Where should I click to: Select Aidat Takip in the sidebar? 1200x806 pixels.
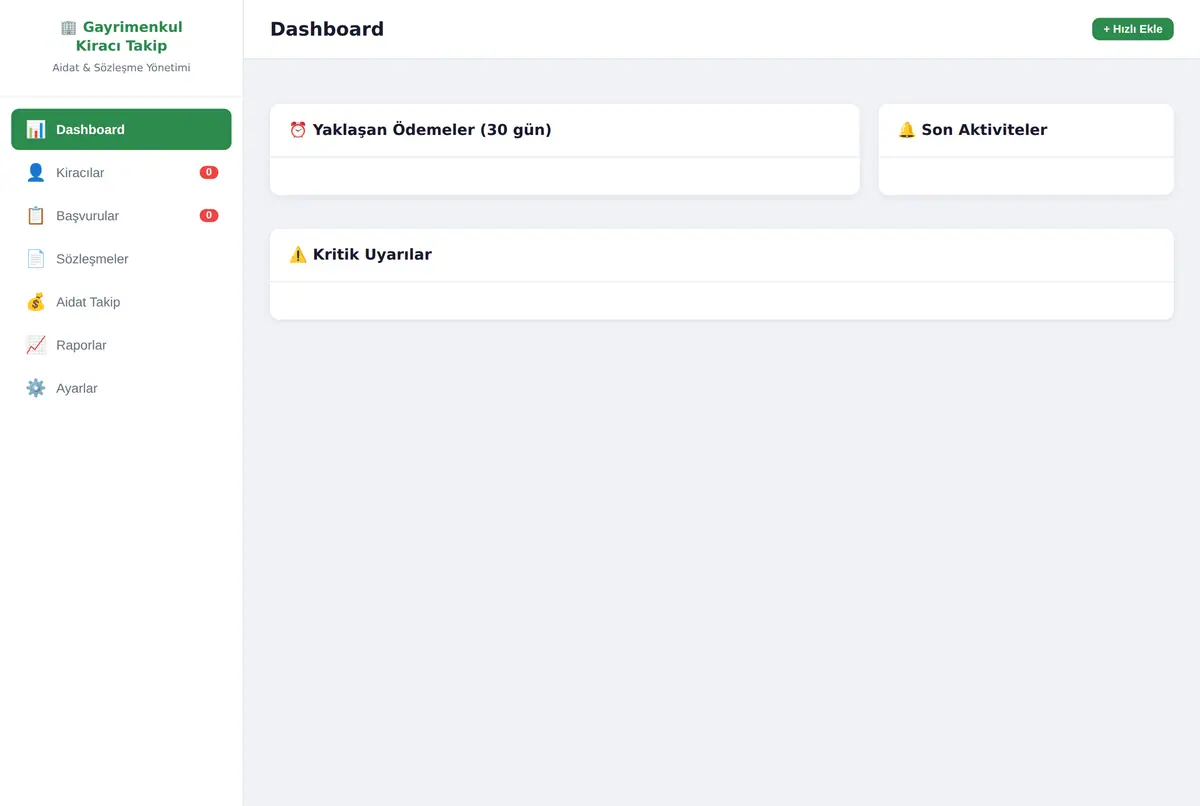click(121, 301)
